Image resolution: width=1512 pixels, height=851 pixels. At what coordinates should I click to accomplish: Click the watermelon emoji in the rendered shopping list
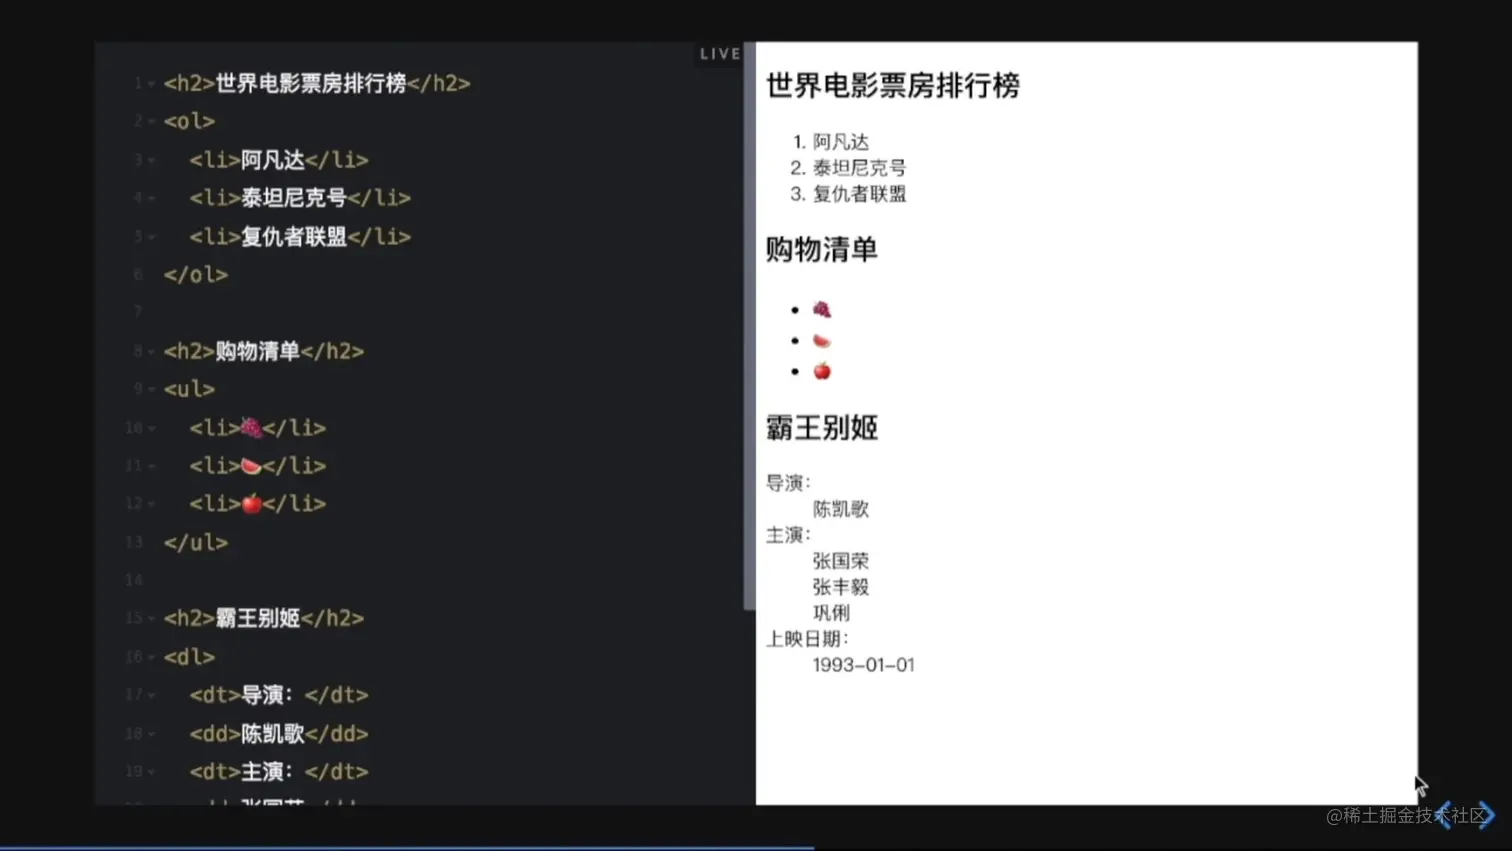[821, 339]
